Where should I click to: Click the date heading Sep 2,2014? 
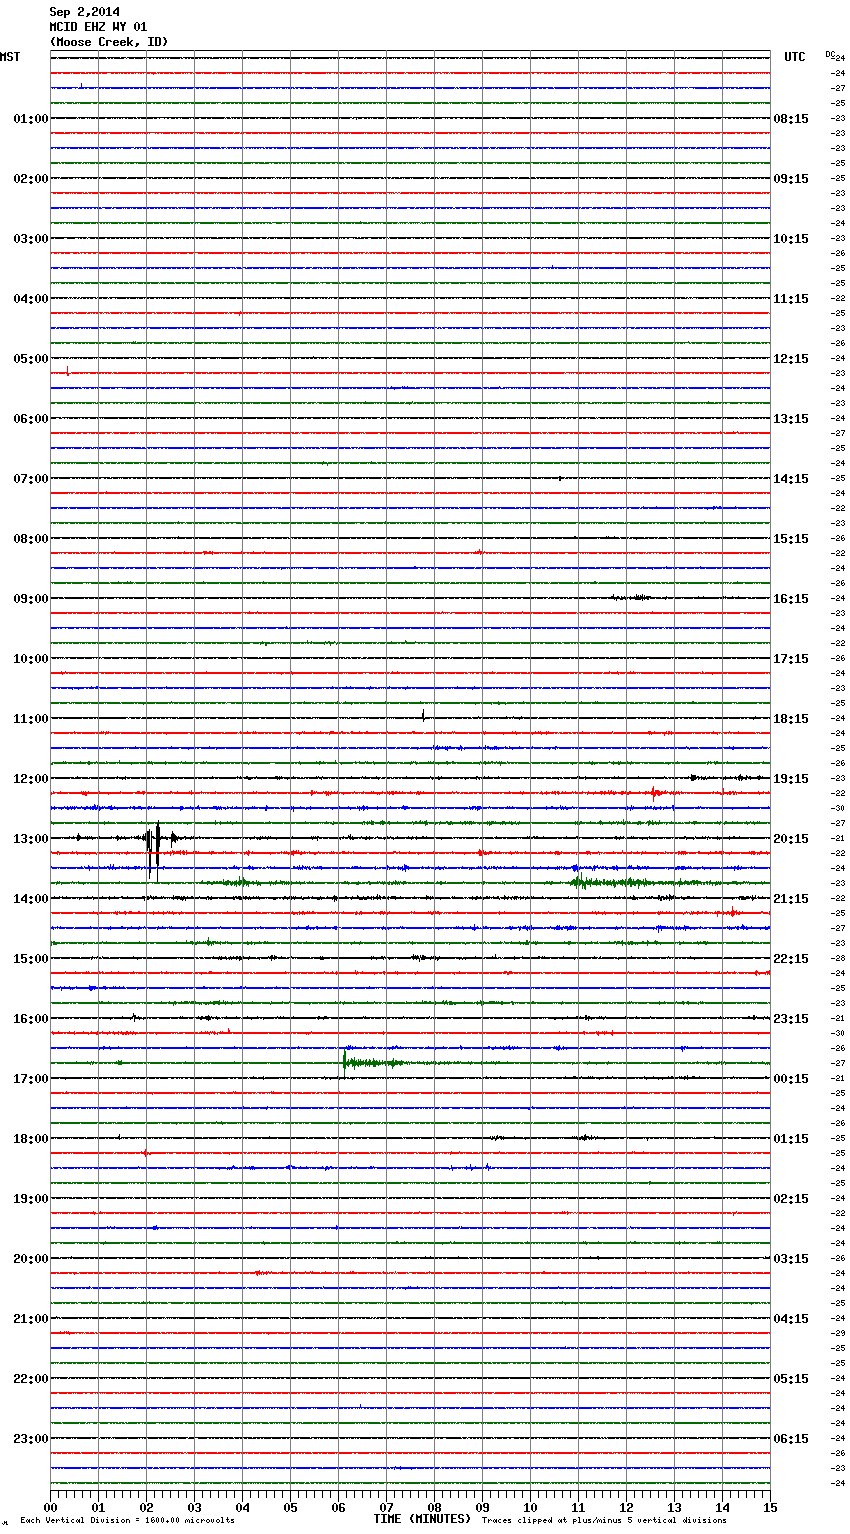(84, 12)
